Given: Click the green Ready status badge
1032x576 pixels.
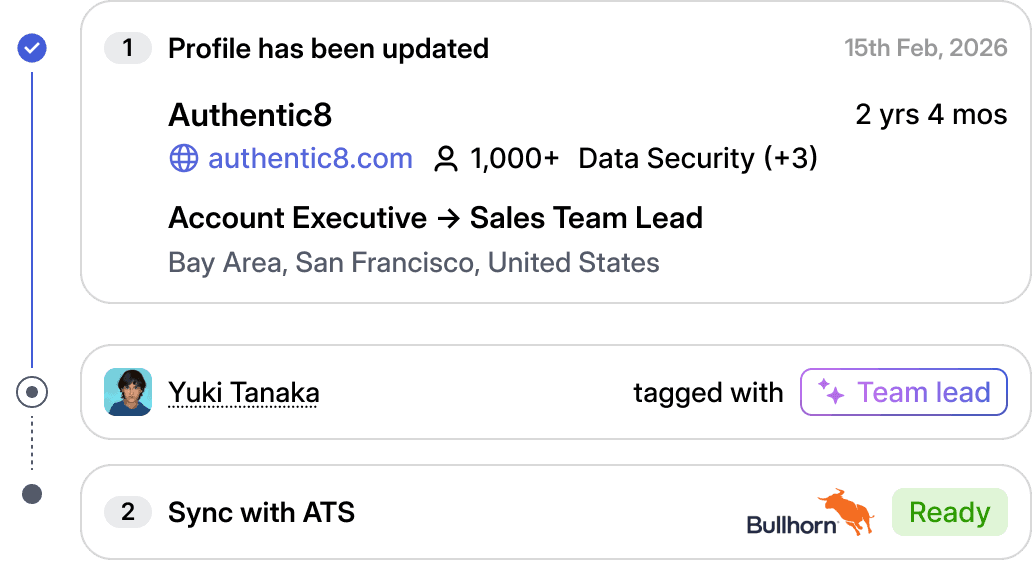Looking at the screenshot, I should 949,512.
